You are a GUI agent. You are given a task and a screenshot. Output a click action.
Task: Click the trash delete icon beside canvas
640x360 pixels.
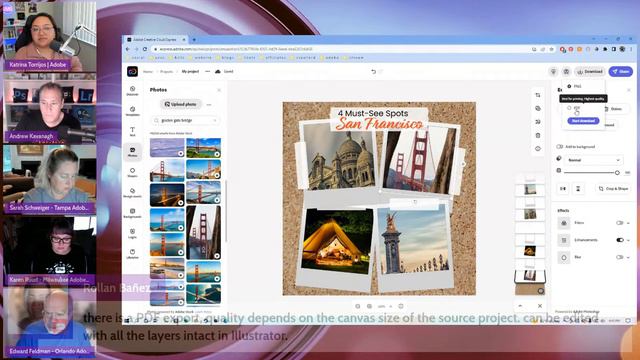click(538, 135)
